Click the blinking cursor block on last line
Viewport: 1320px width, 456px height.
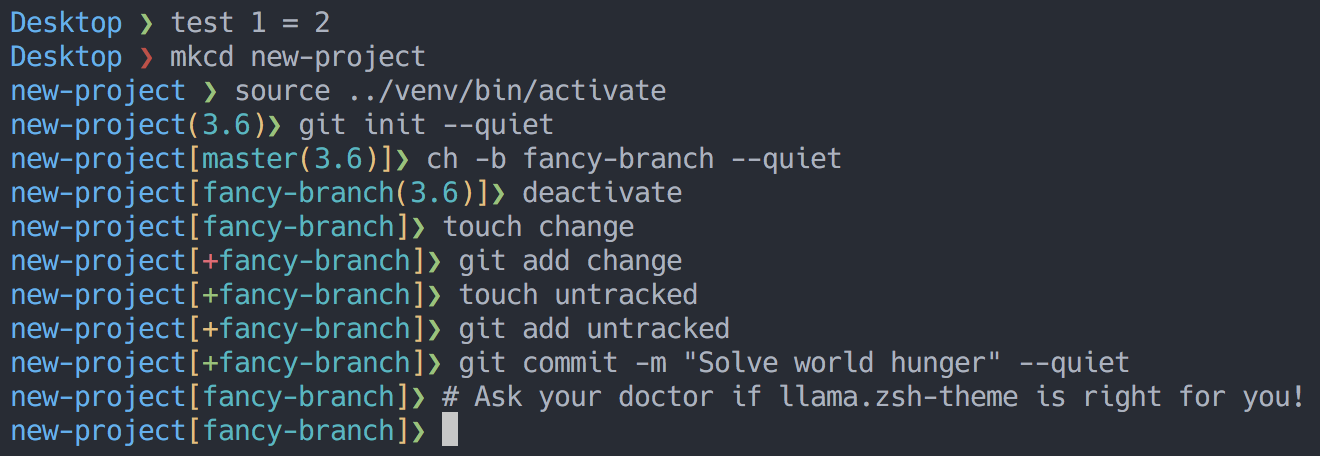coord(450,431)
